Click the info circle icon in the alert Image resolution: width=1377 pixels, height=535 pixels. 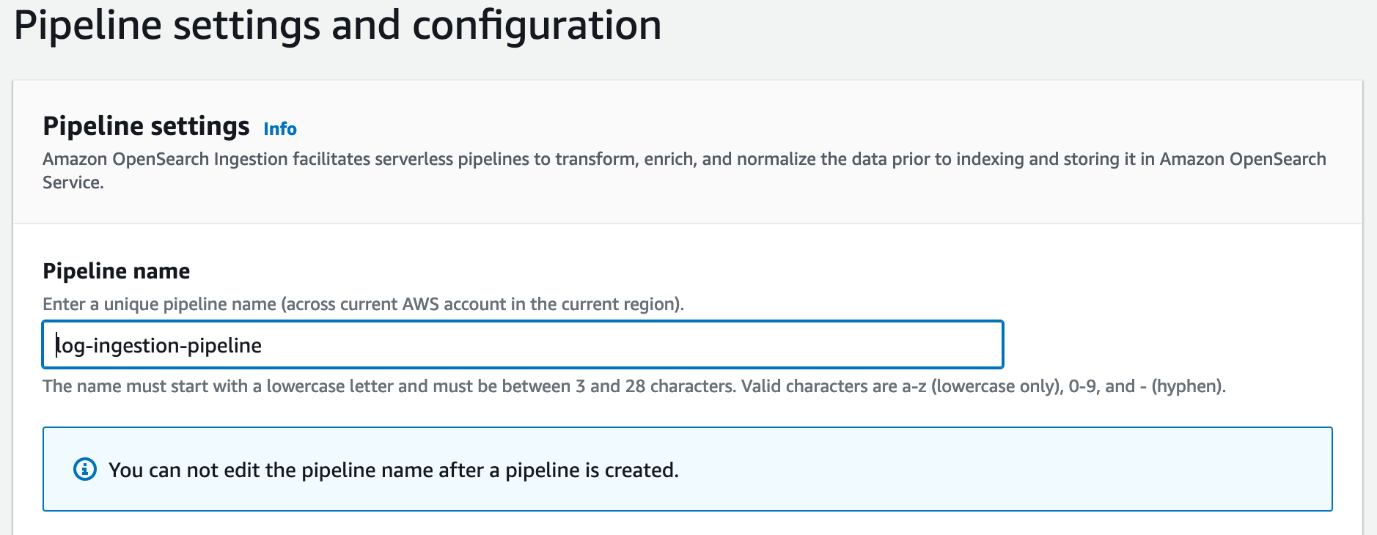tap(86, 469)
